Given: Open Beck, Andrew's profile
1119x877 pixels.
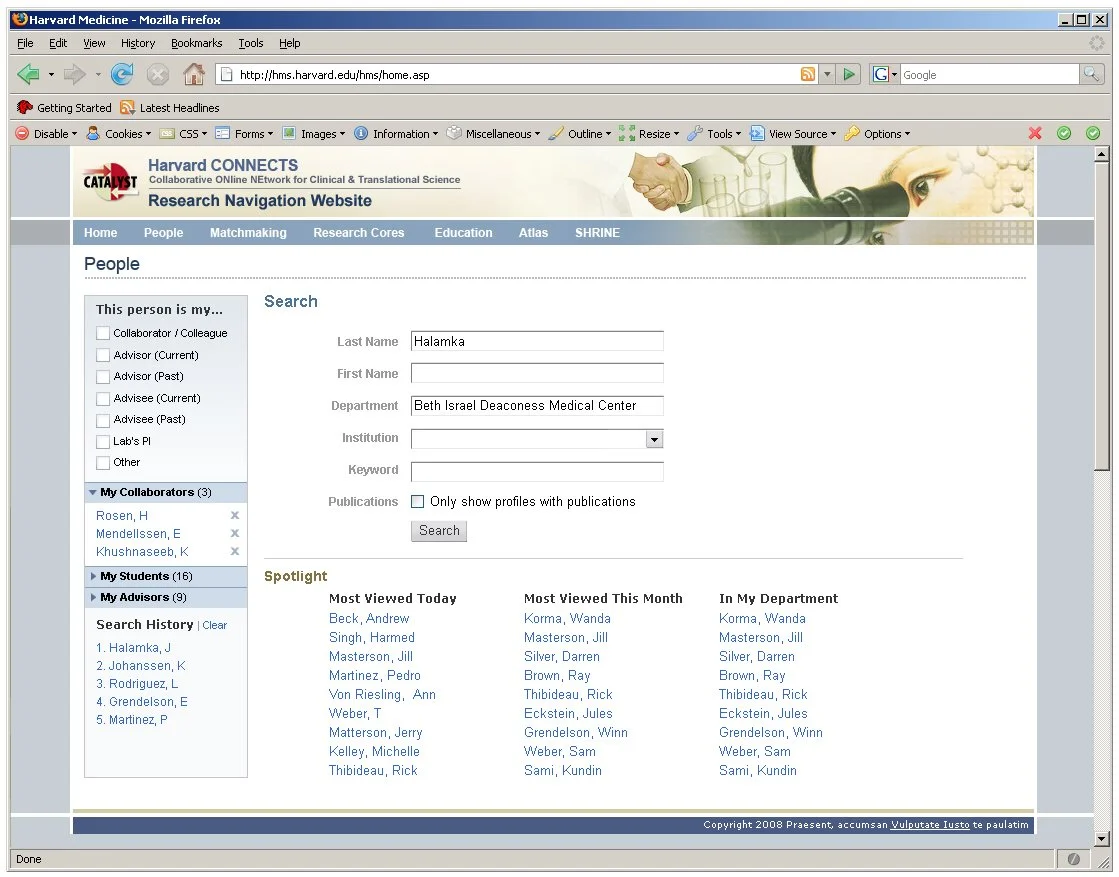Looking at the screenshot, I should click(369, 619).
